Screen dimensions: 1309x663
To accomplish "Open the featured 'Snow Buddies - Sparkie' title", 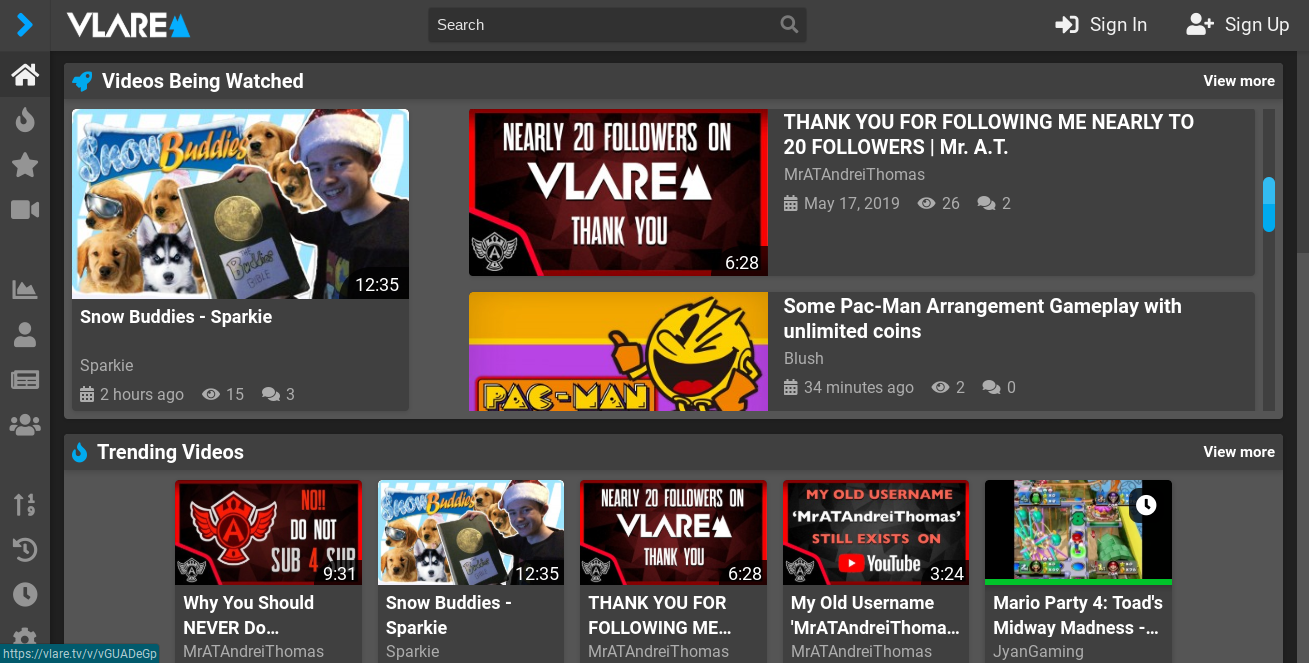I will coord(176,317).
